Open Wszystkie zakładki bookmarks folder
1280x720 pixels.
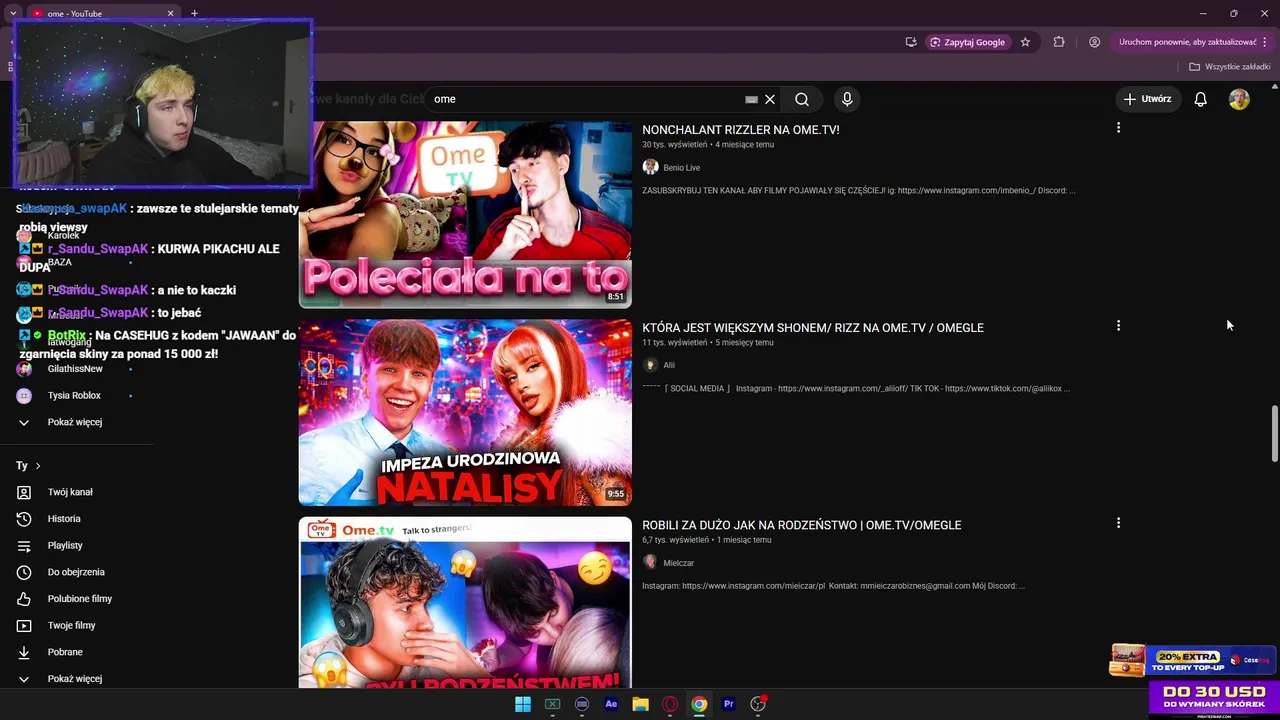click(x=1230, y=67)
